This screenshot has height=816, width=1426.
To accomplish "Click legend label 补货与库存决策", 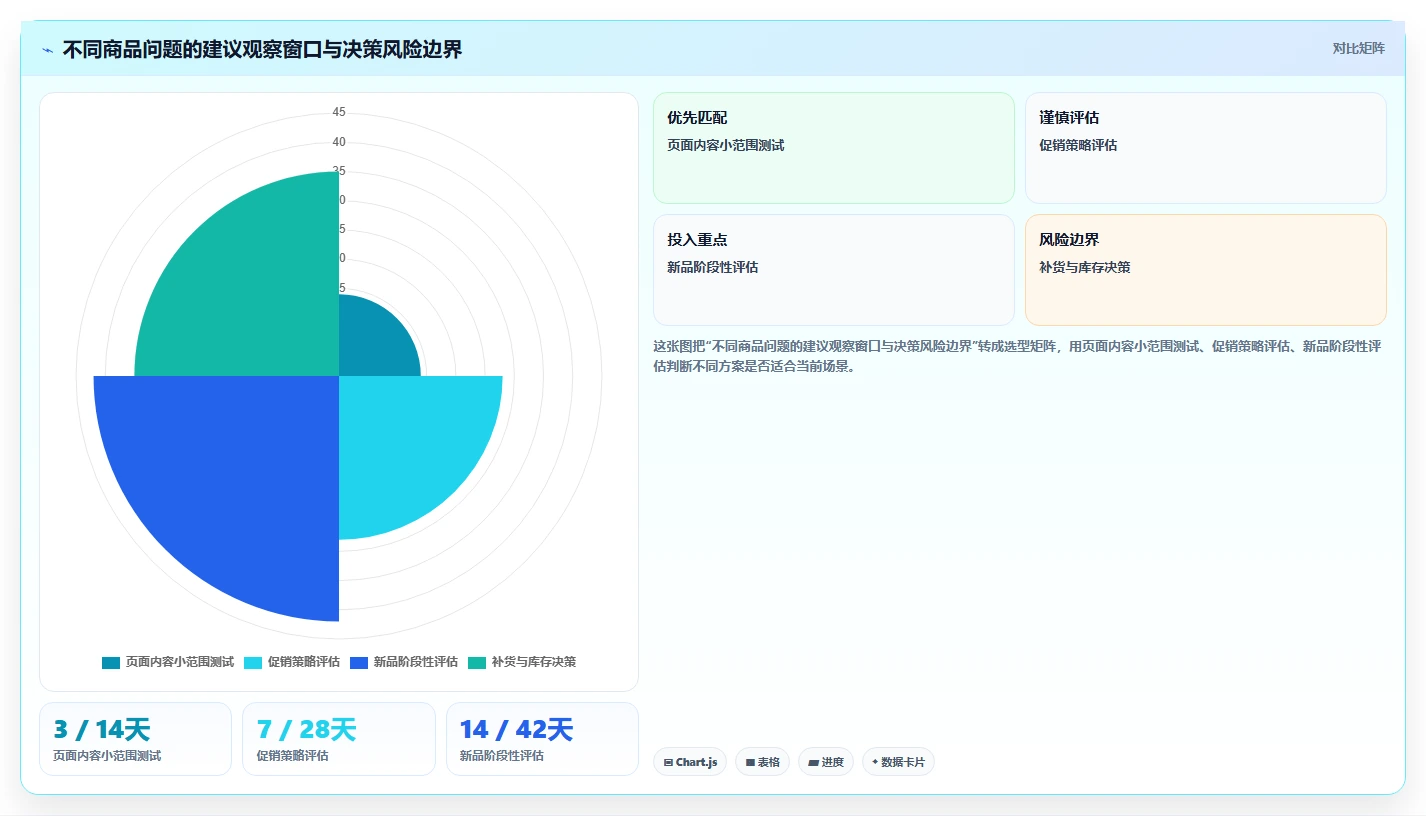I will pyautogui.click(x=533, y=662).
